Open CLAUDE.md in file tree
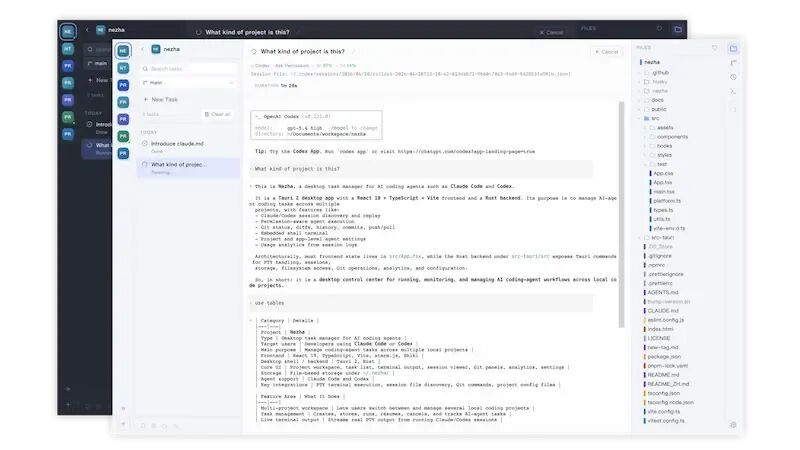 (661, 311)
